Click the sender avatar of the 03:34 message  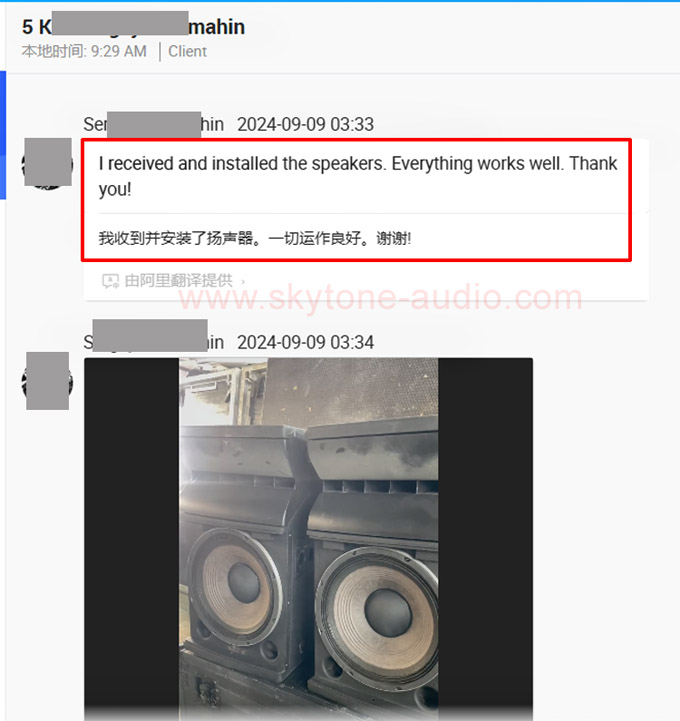pyautogui.click(x=47, y=381)
